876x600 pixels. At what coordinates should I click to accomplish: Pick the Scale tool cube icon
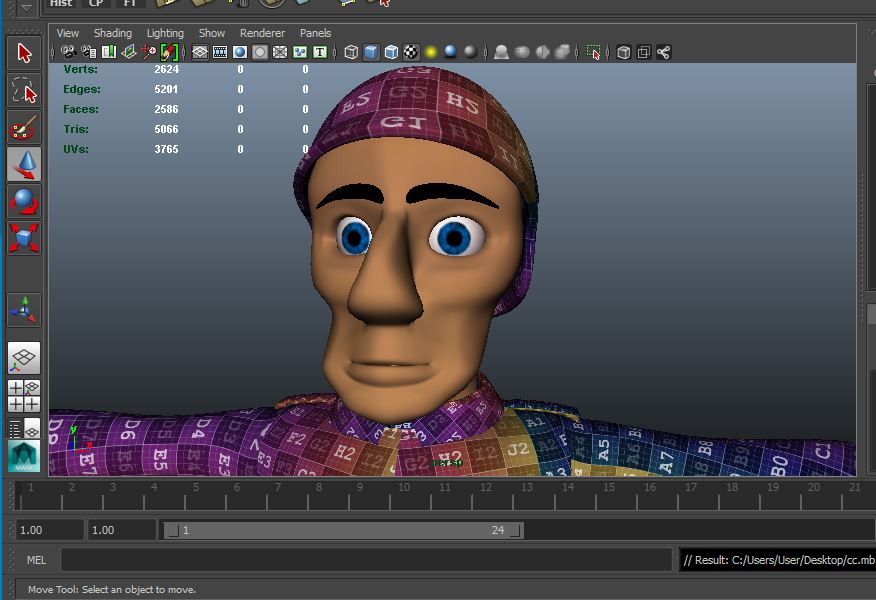pyautogui.click(x=24, y=238)
